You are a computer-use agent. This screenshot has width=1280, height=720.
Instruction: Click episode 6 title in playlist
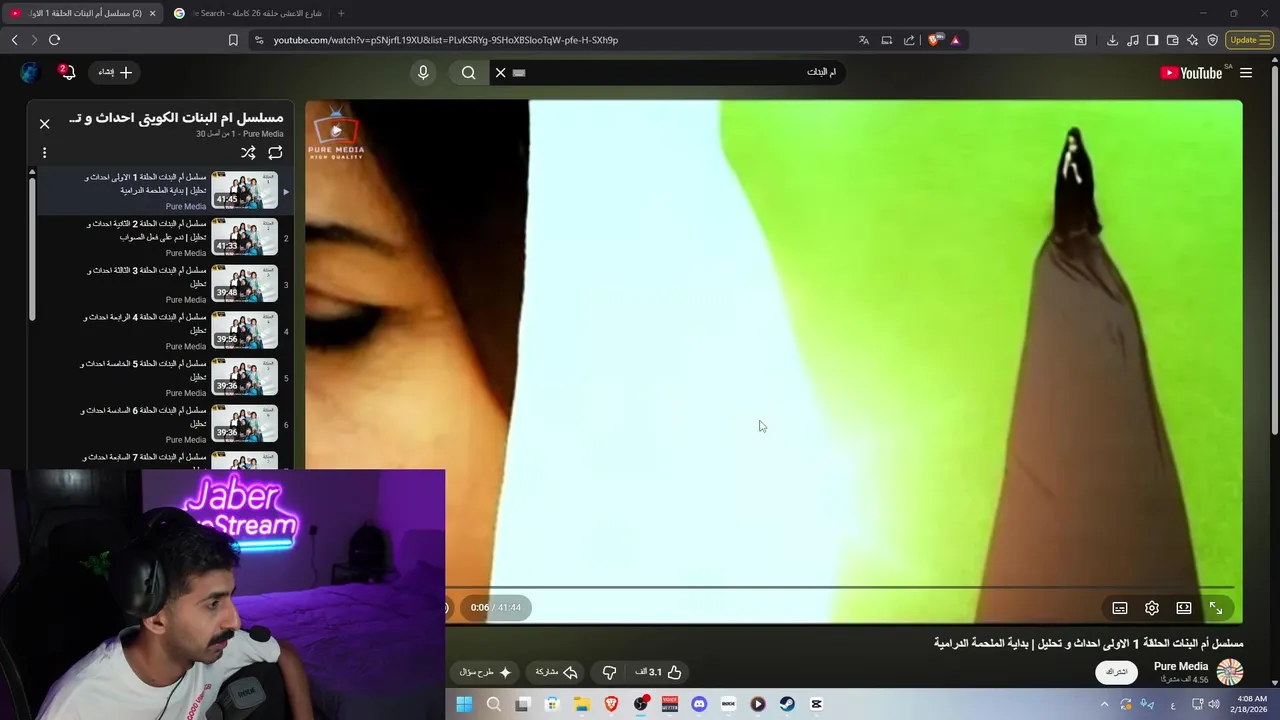coord(144,417)
